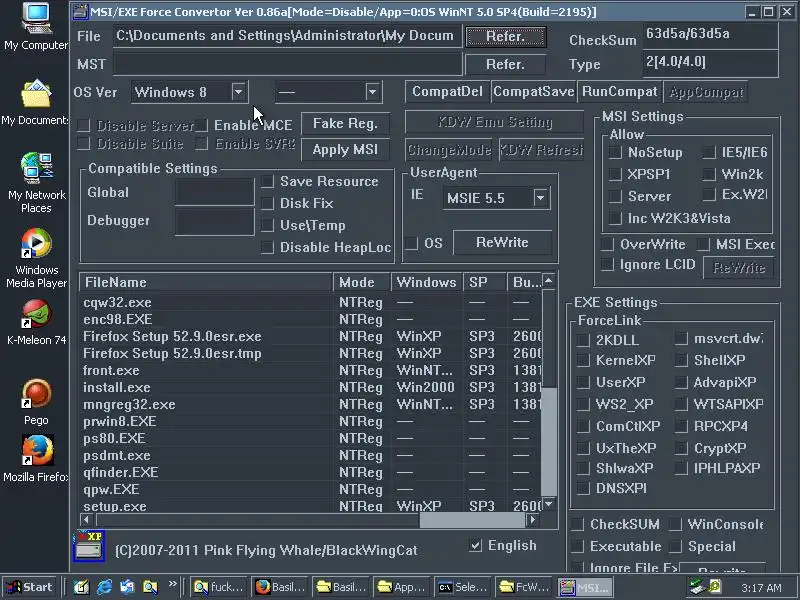The height and width of the screenshot is (600, 800).
Task: Switch to App... folder taskbar button
Action: pos(402,587)
